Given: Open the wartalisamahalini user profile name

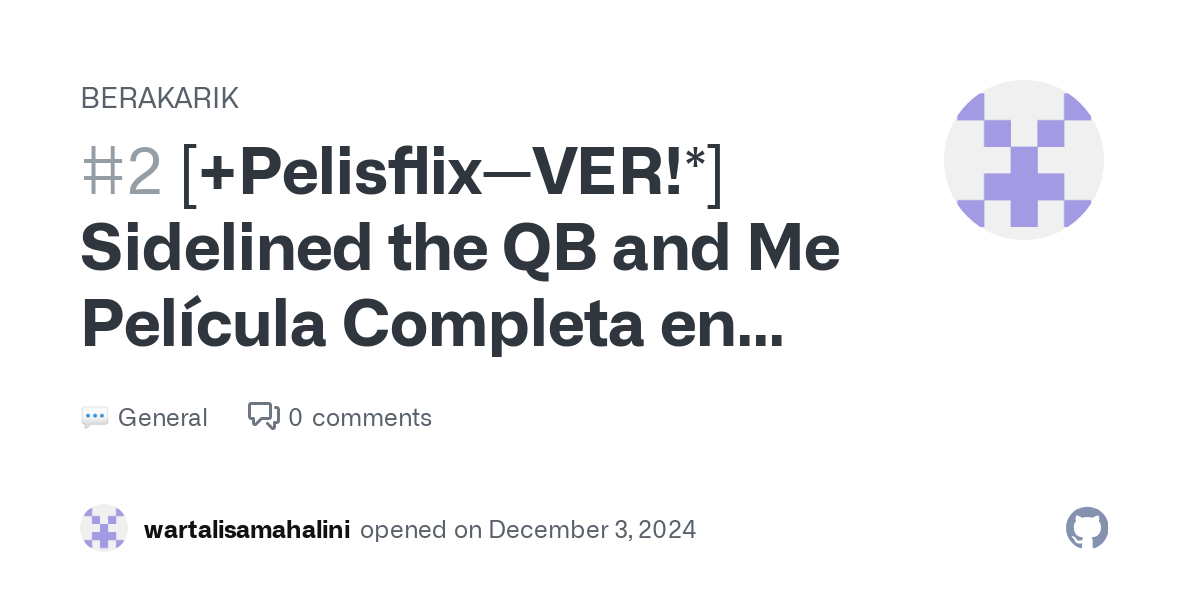Looking at the screenshot, I should pos(247,529).
